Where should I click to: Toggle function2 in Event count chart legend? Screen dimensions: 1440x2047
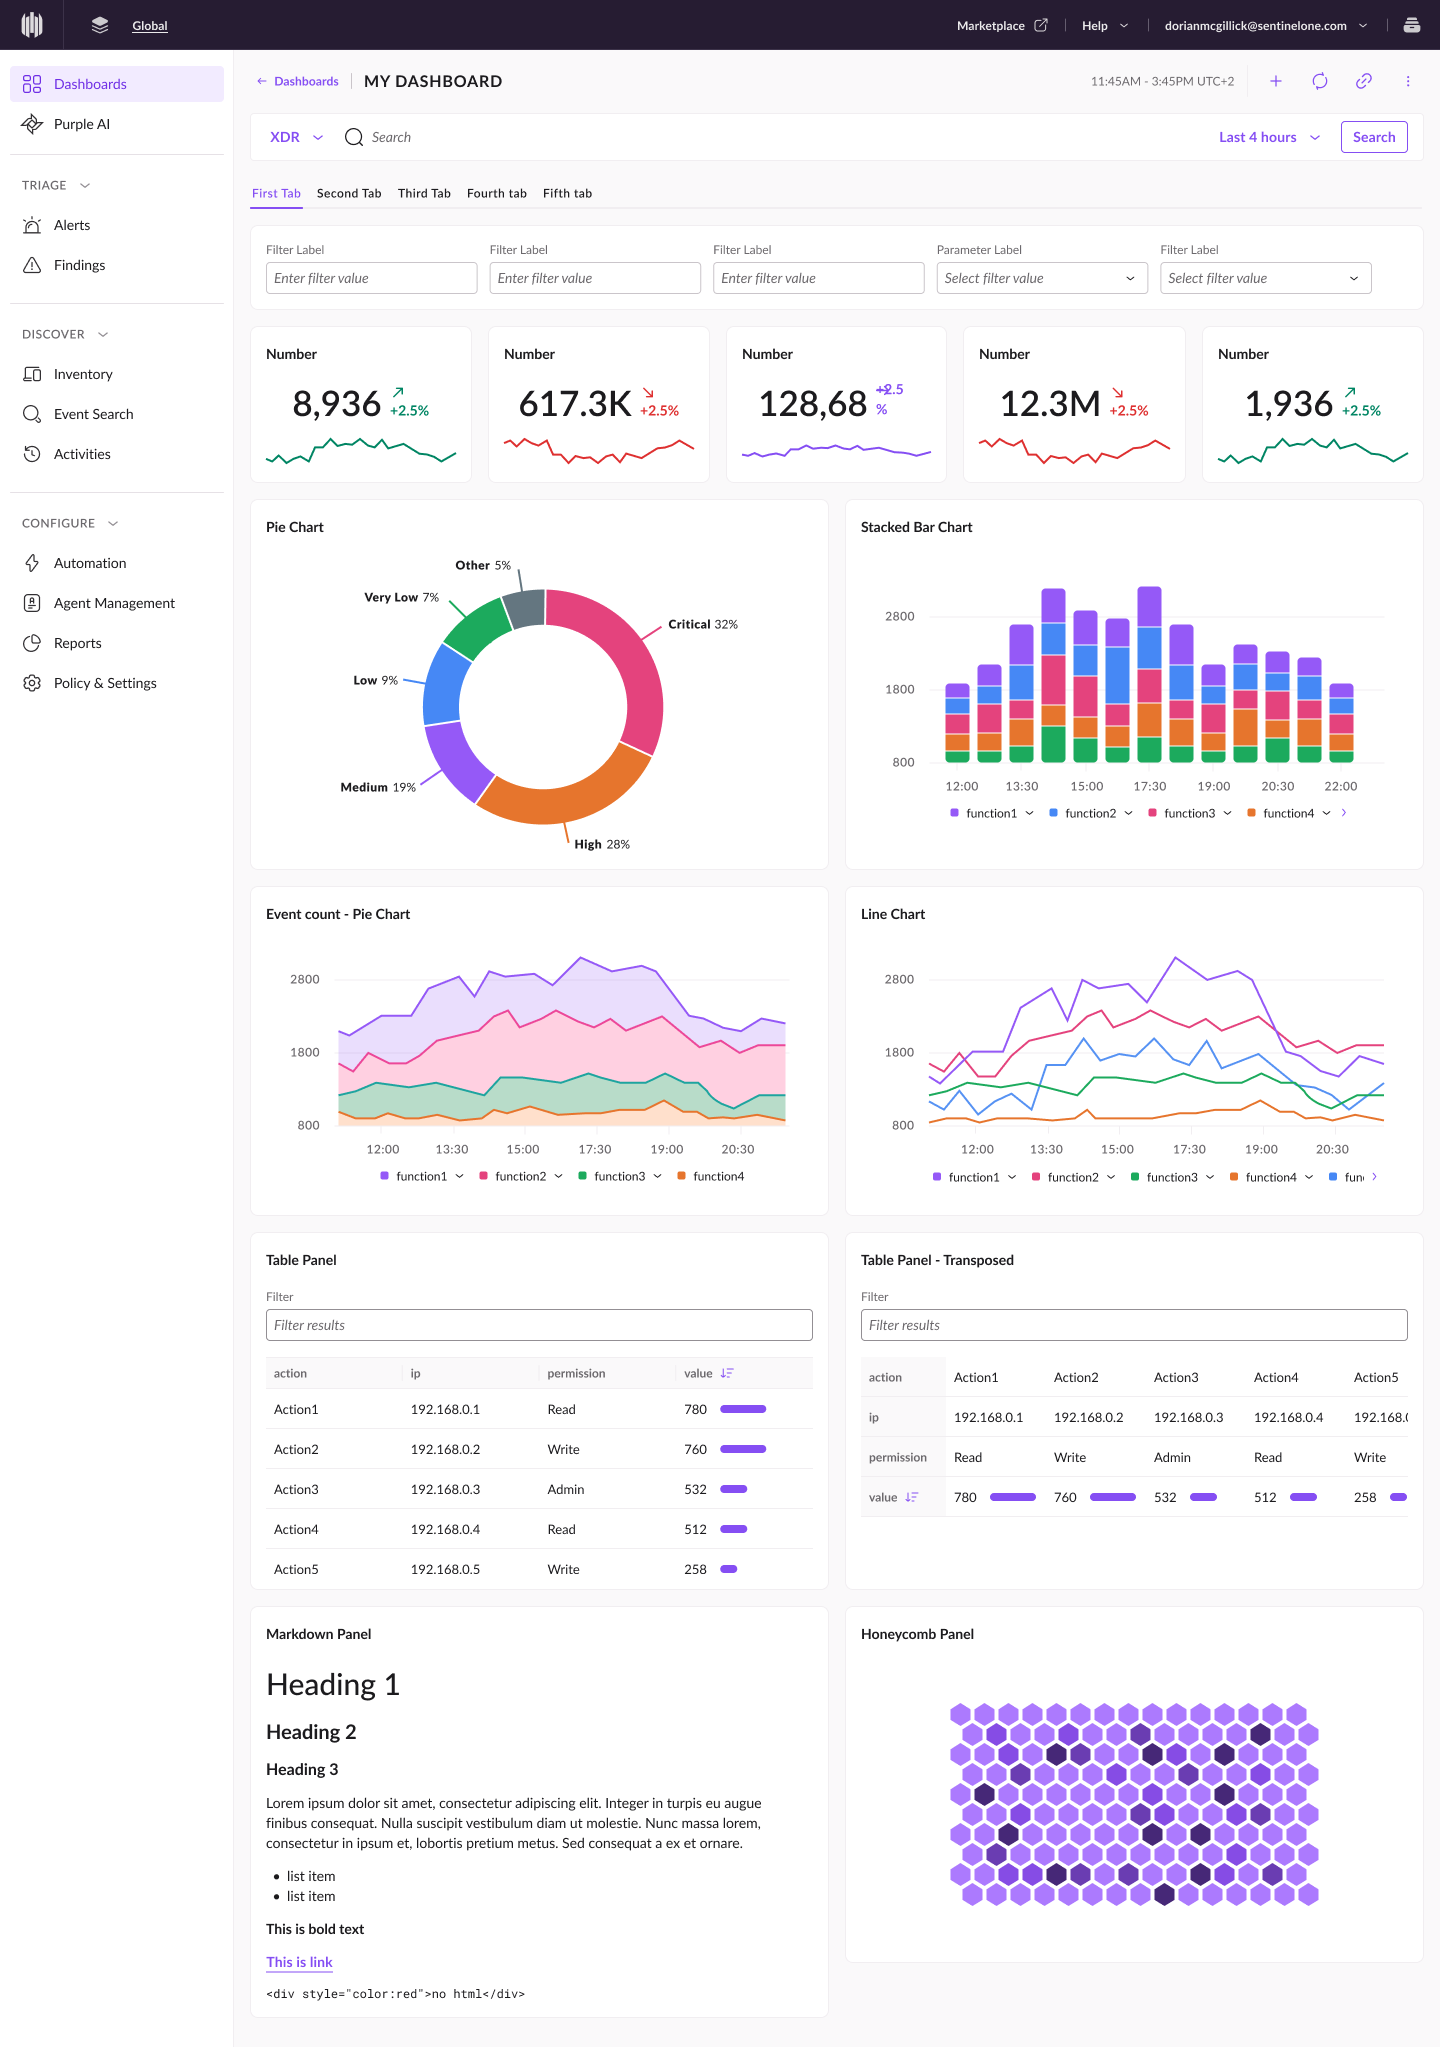[x=520, y=1176]
